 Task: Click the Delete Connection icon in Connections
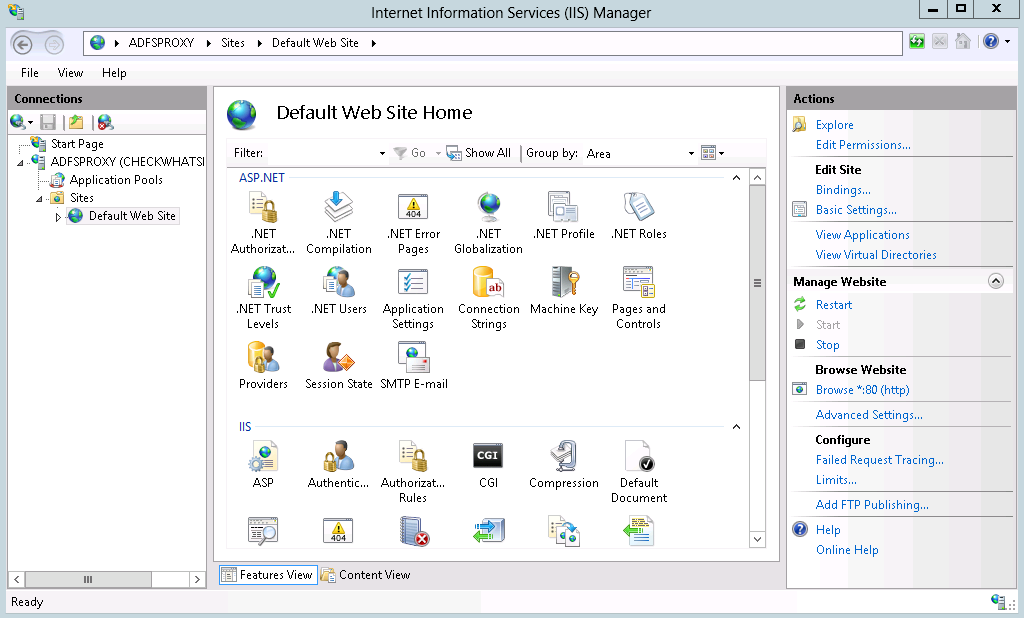click(x=104, y=122)
